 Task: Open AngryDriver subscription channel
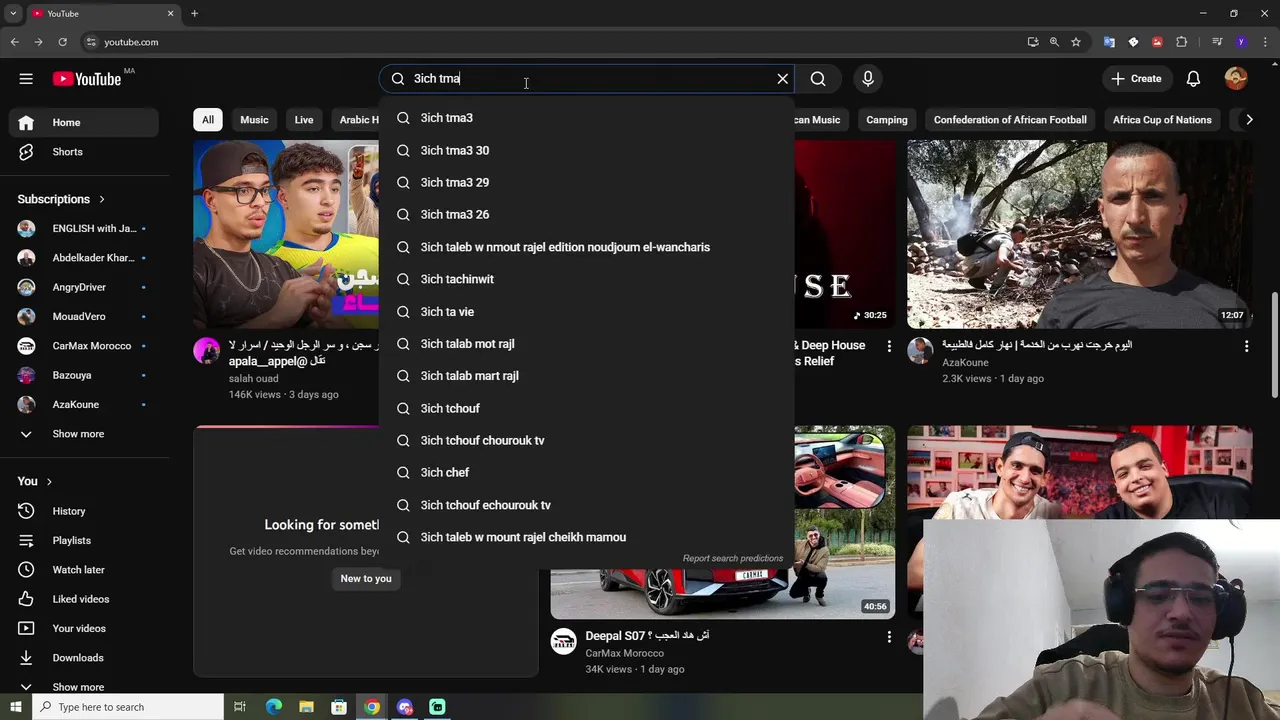84,287
